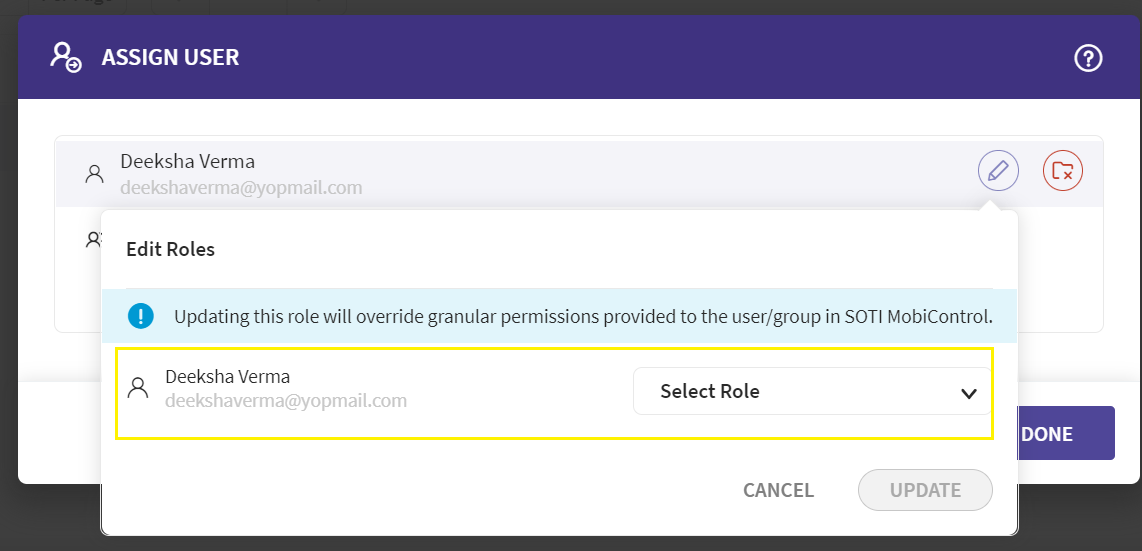This screenshot has width=1142, height=551.
Task: Edit roles using the pencil icon
Action: coord(998,171)
